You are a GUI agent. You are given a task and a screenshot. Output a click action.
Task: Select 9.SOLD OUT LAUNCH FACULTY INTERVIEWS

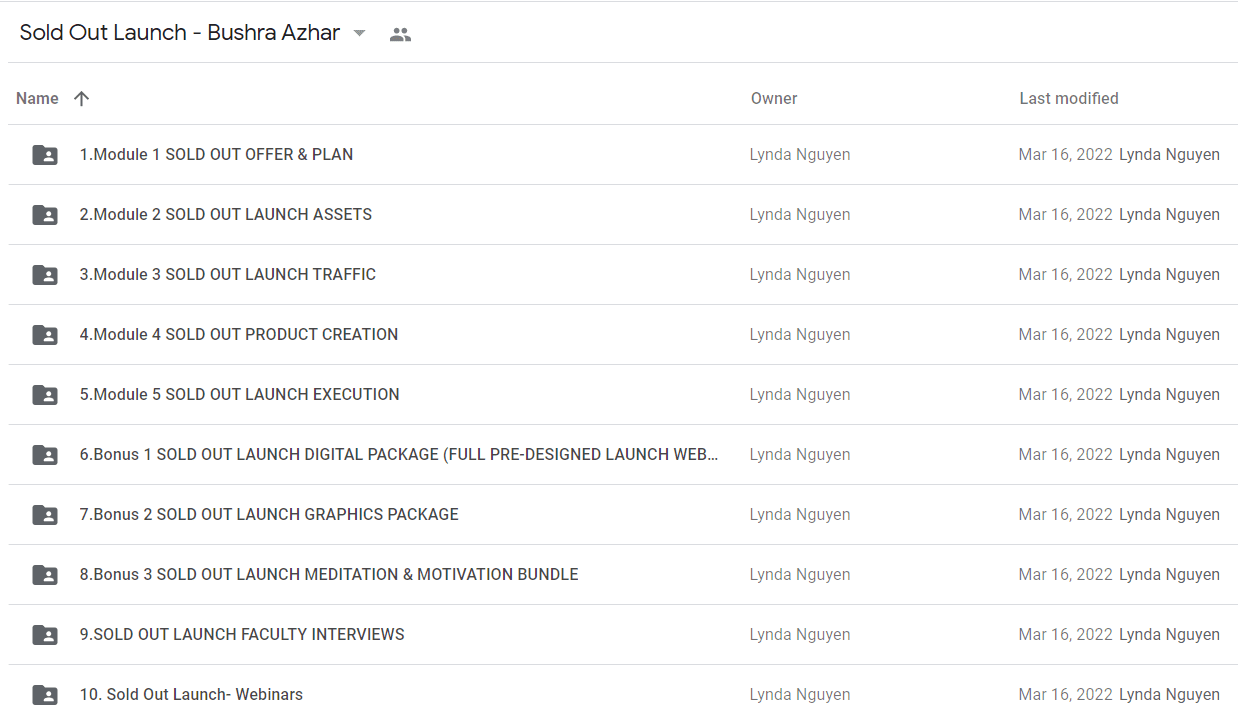point(242,634)
